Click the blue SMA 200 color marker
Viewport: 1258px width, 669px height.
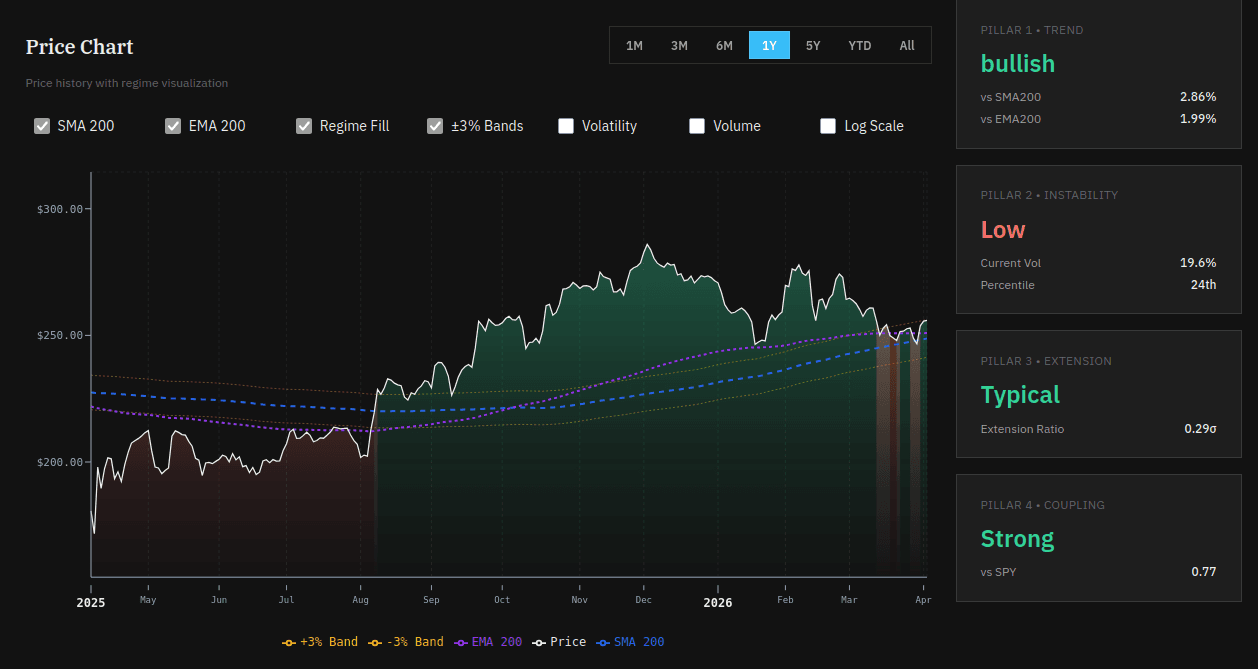tap(604, 641)
